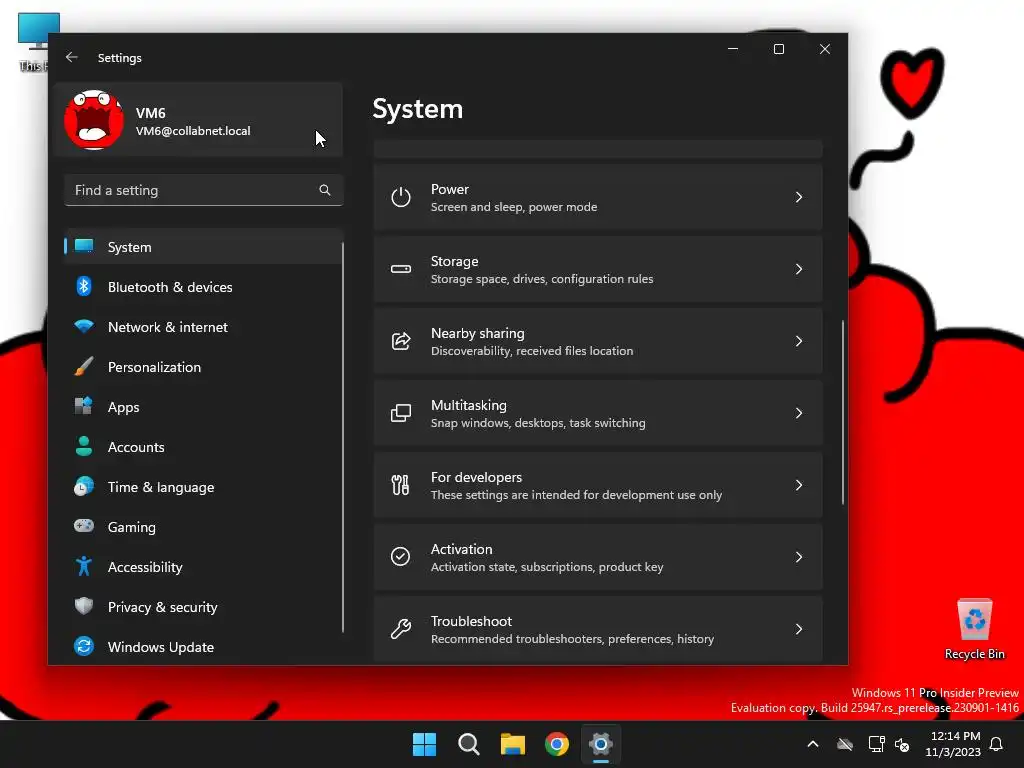Click the muted volume tray icon

(903, 744)
